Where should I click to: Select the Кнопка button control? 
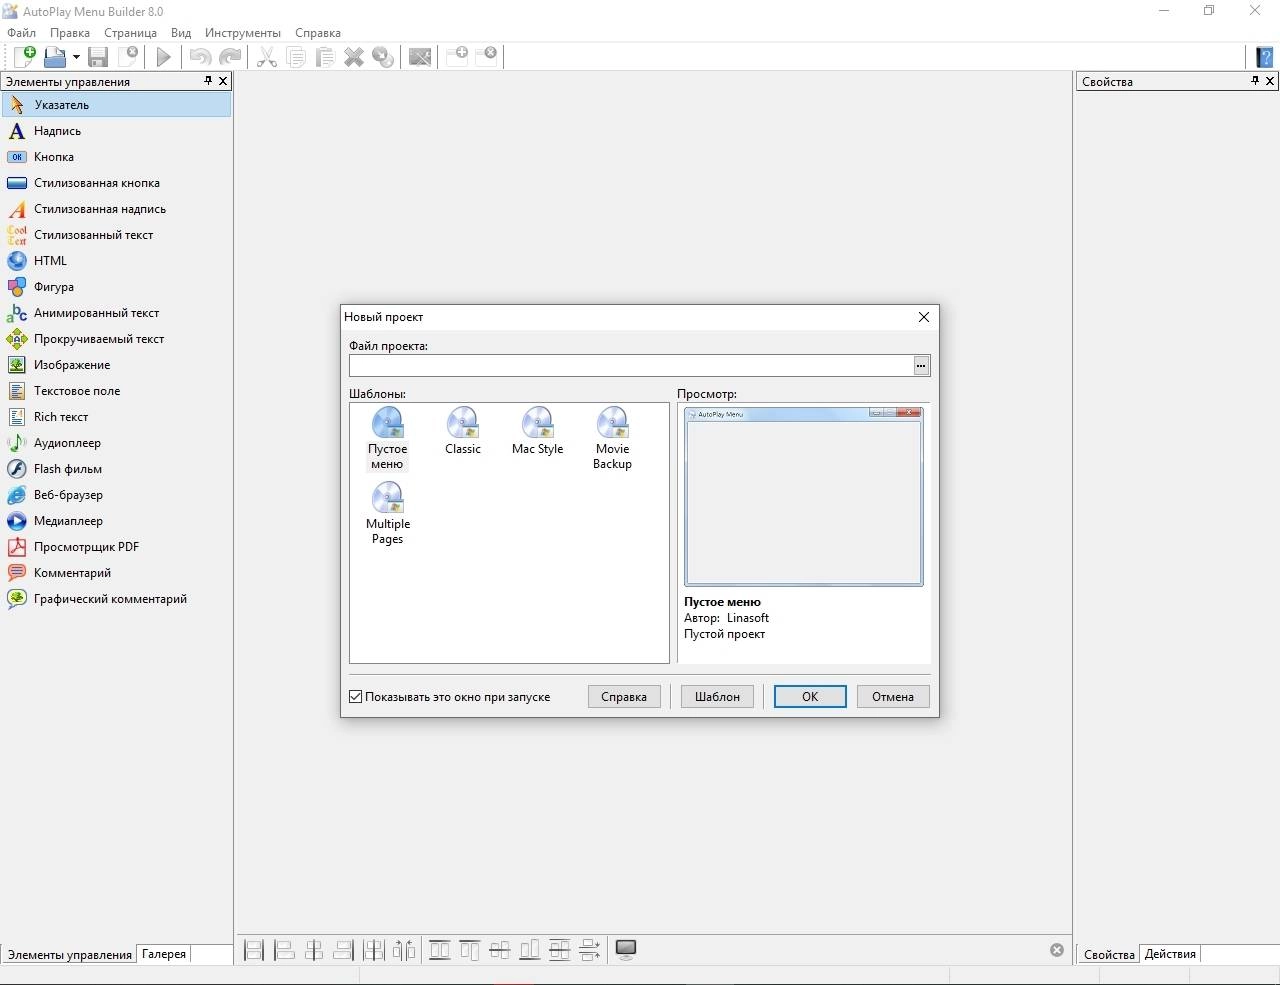[x=116, y=157]
